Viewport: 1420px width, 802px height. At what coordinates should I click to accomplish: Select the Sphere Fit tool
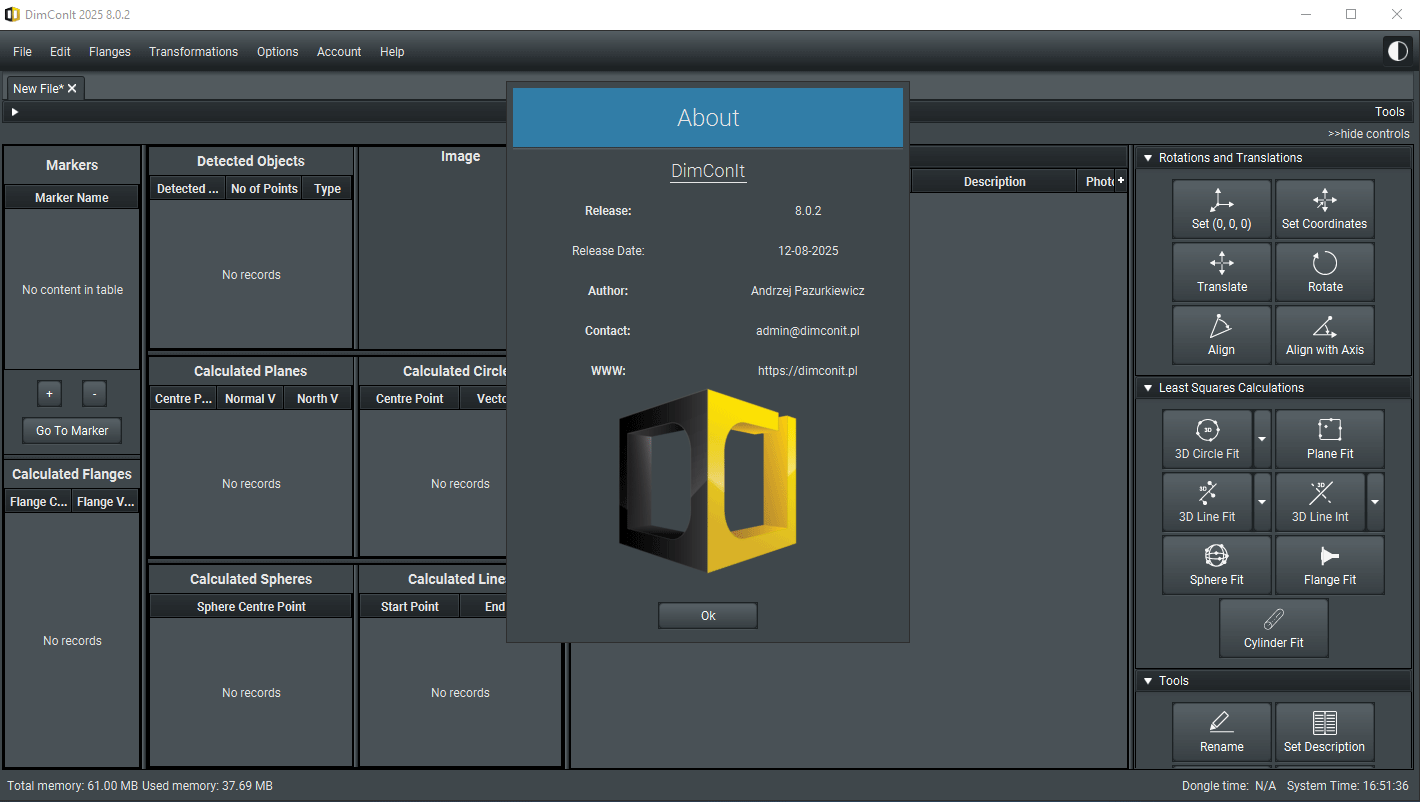tap(1216, 565)
